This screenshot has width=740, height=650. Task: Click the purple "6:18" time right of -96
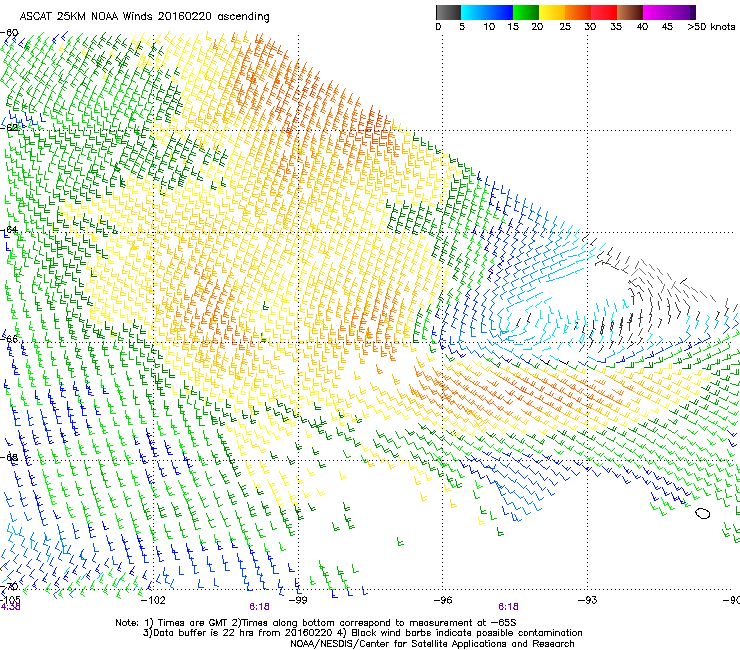click(x=508, y=607)
